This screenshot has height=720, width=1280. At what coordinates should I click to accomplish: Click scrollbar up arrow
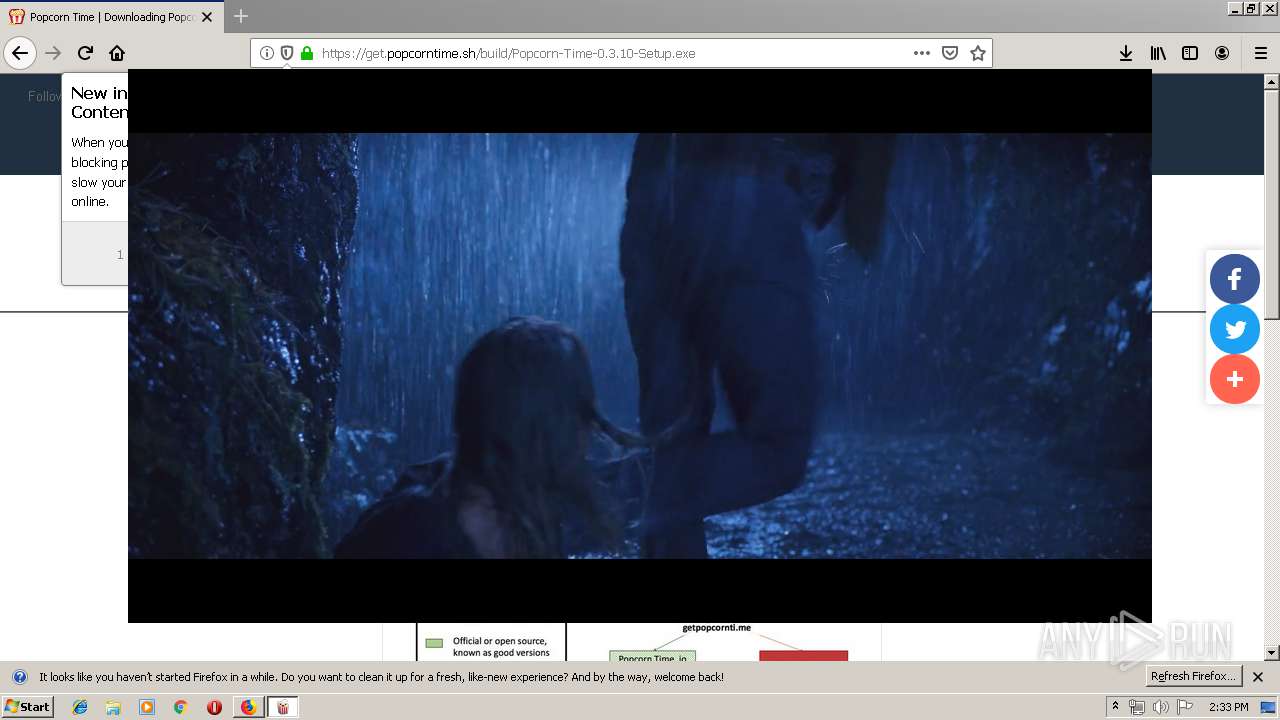1272,81
